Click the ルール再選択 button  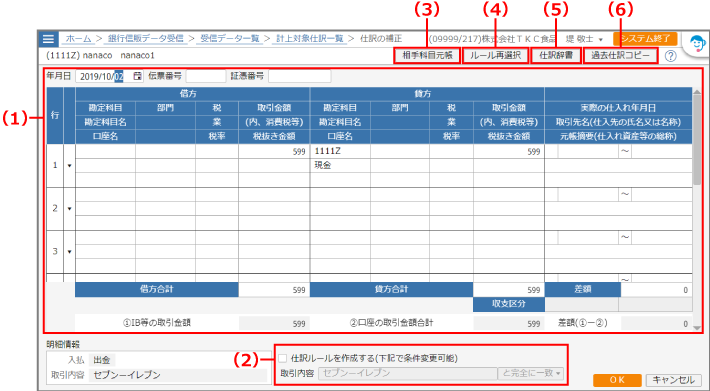tap(495, 56)
